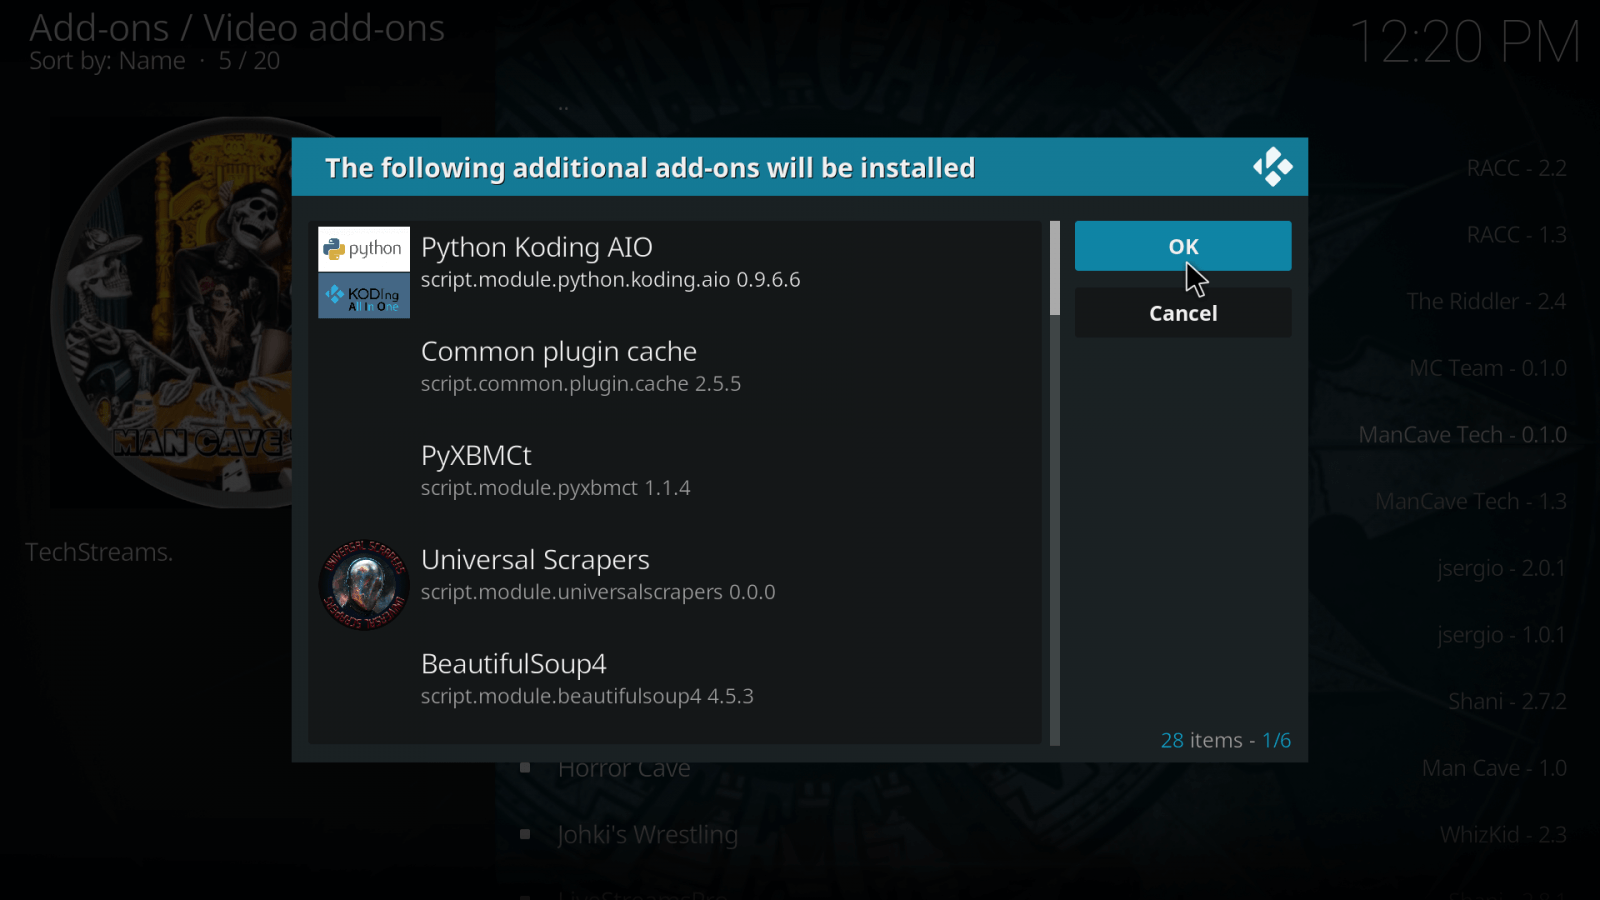Viewport: 1600px width, 900px height.
Task: Click script.module.pyxbmct 1.1.4 text
Action: click(555, 488)
